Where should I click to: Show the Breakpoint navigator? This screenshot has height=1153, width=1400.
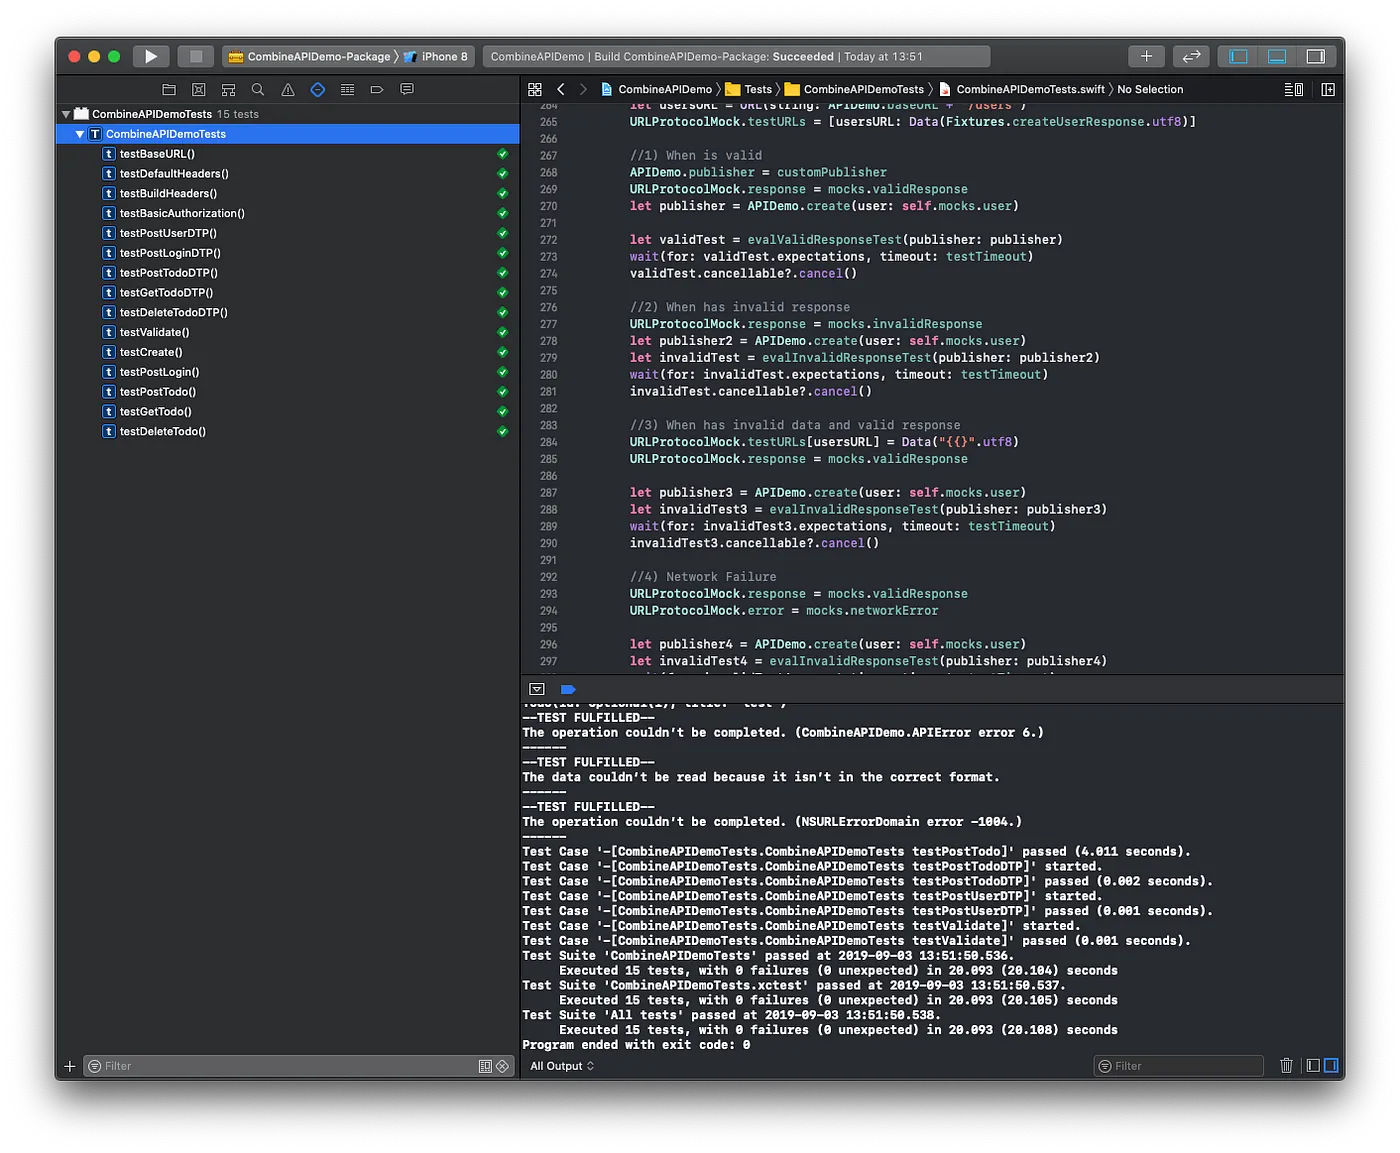[377, 89]
